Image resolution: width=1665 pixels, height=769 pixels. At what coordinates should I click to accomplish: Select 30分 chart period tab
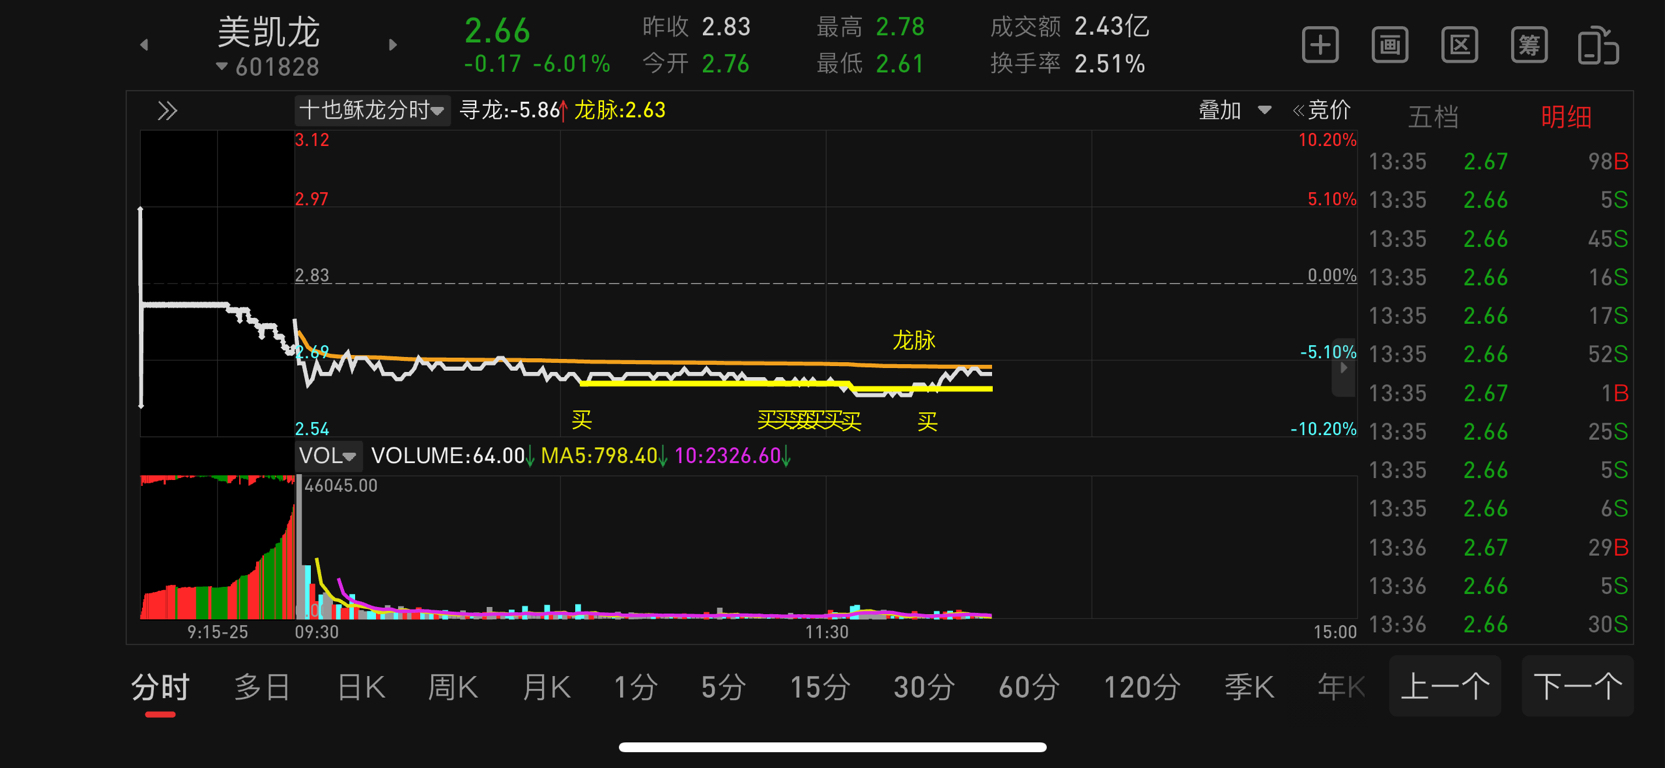[x=924, y=688]
